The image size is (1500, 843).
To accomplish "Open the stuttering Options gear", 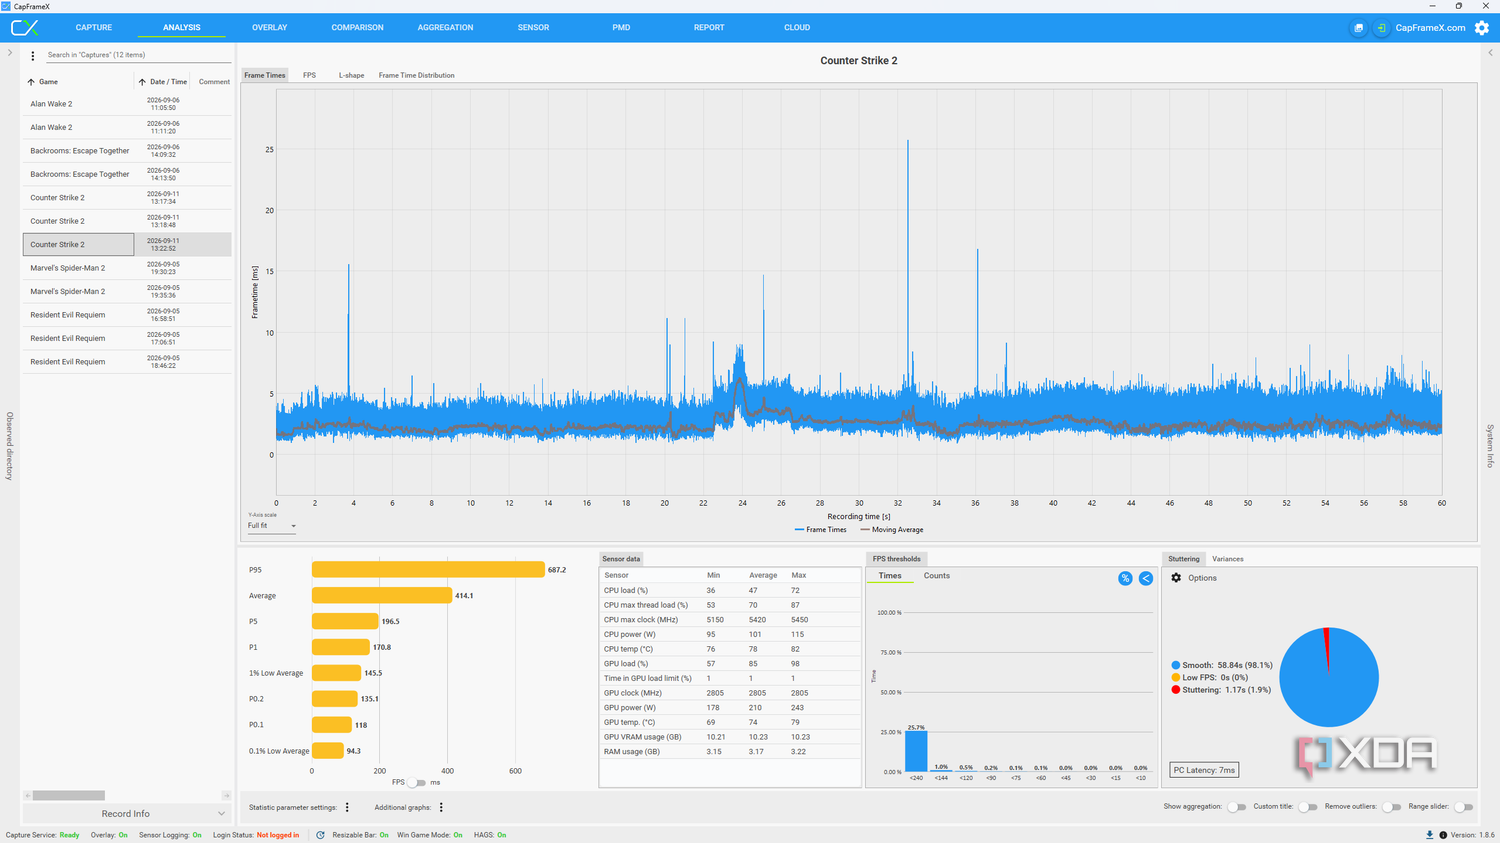I will click(1176, 578).
